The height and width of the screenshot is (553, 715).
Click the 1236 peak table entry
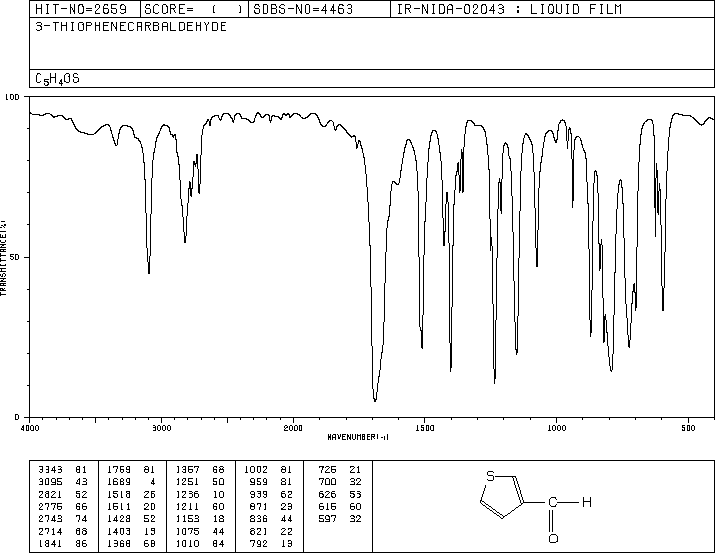pos(187,494)
